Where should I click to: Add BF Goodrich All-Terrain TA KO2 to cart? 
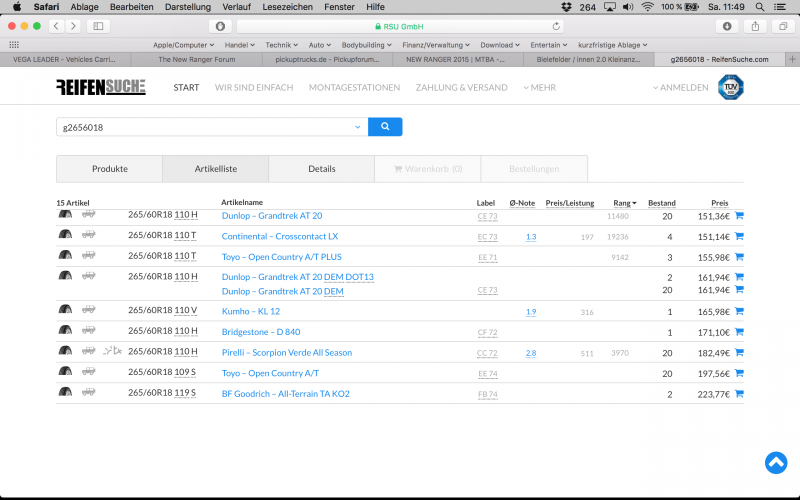tap(739, 394)
